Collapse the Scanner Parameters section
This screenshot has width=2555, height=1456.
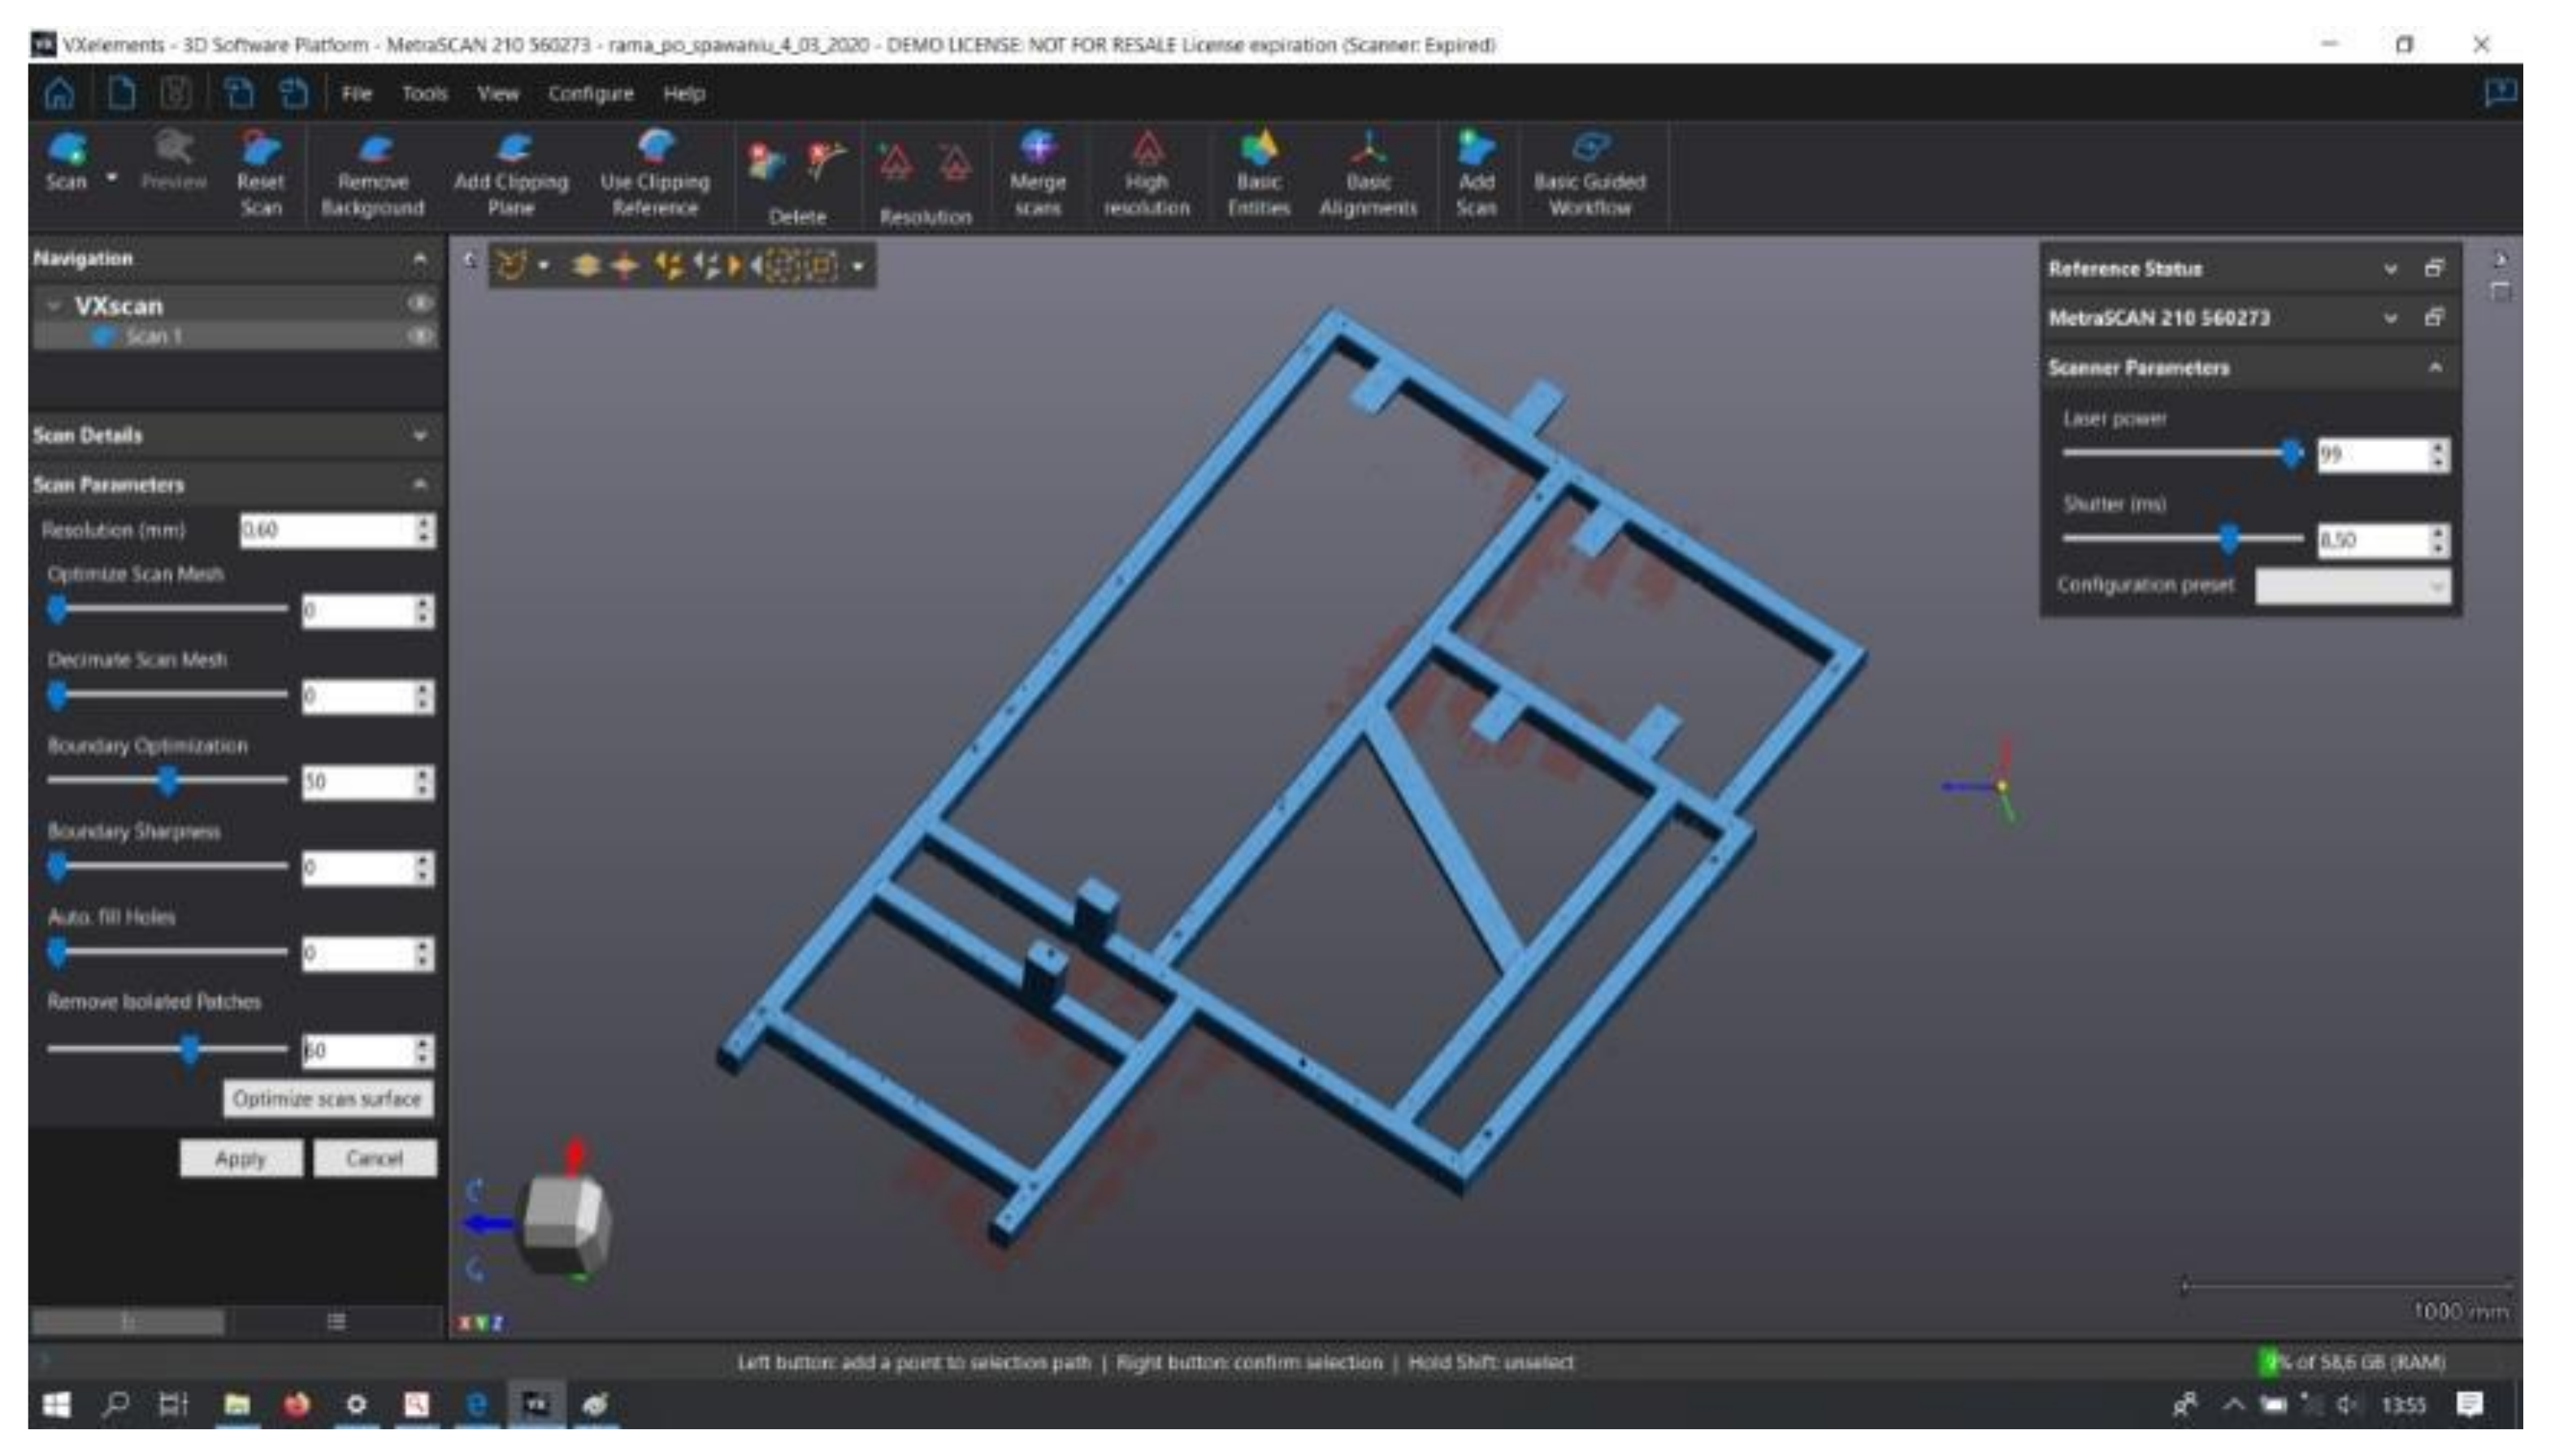[2435, 367]
